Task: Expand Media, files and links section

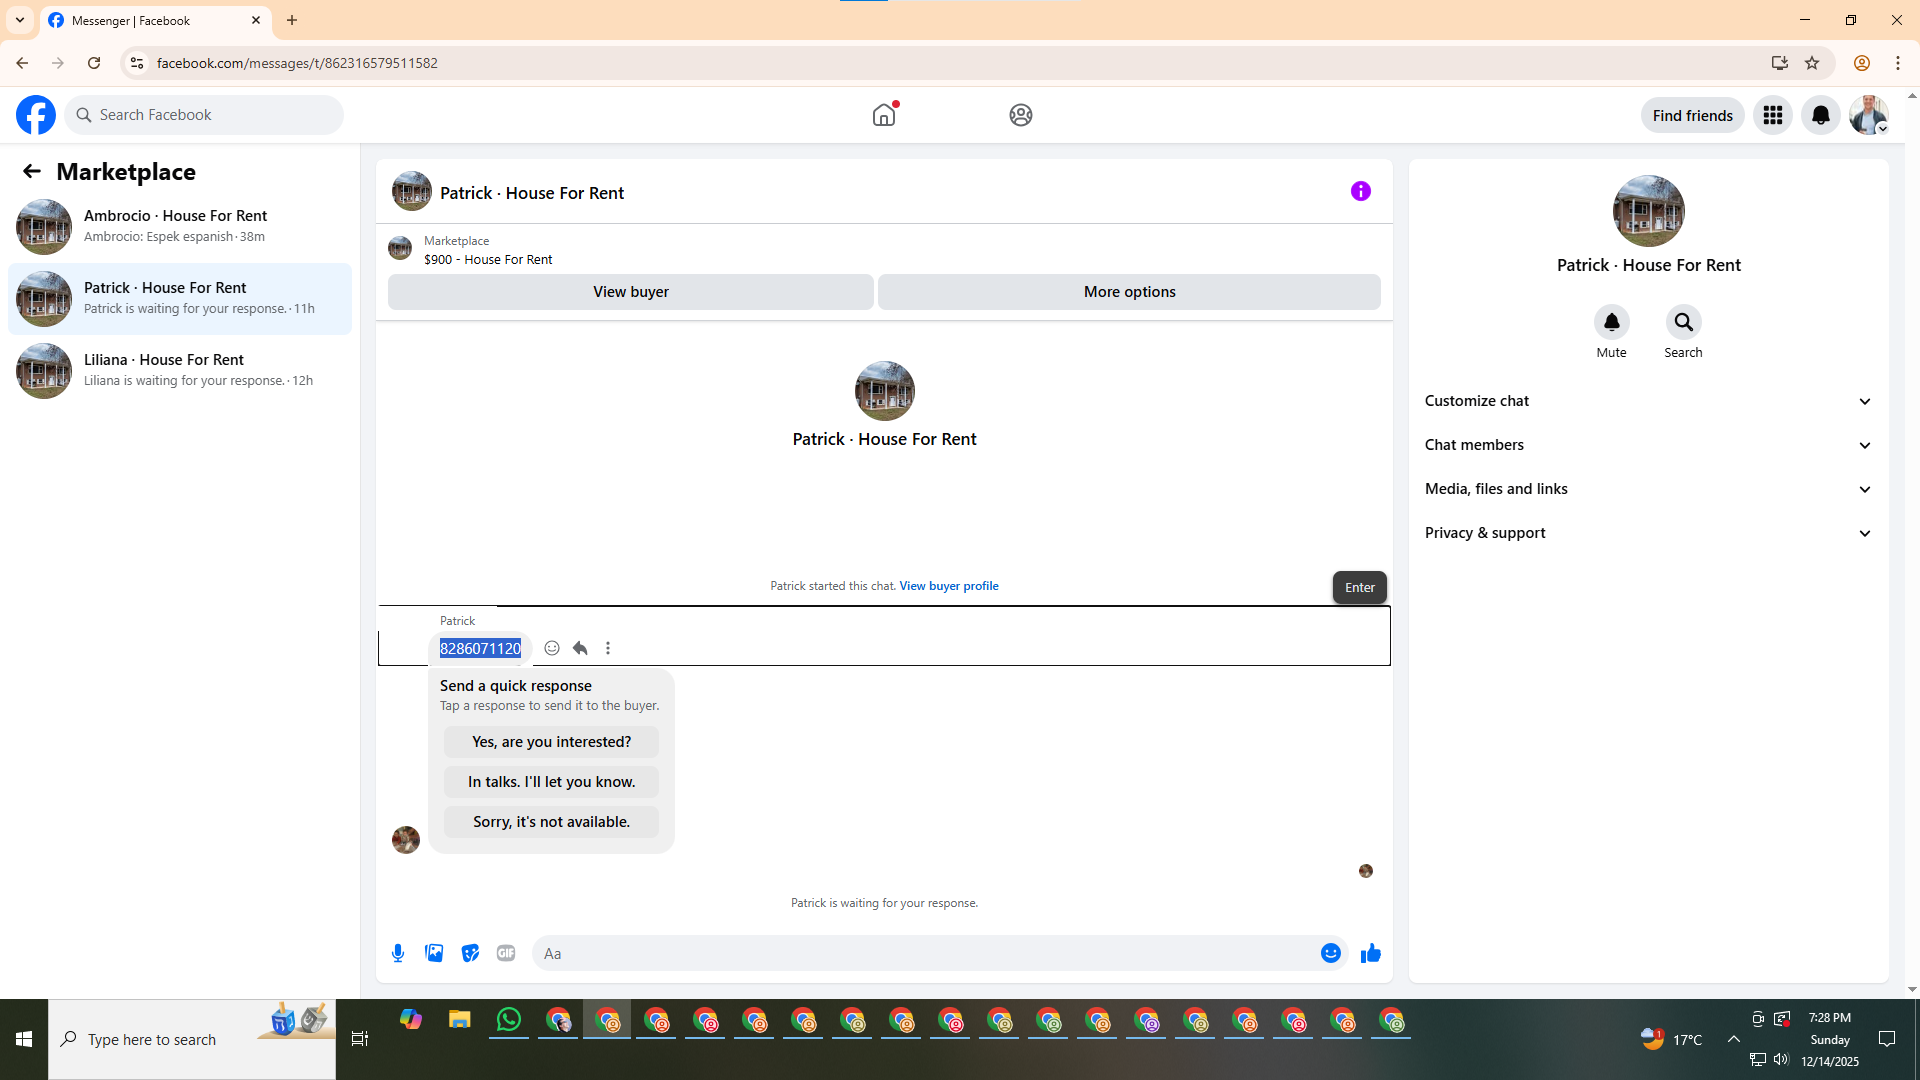Action: (x=1648, y=489)
